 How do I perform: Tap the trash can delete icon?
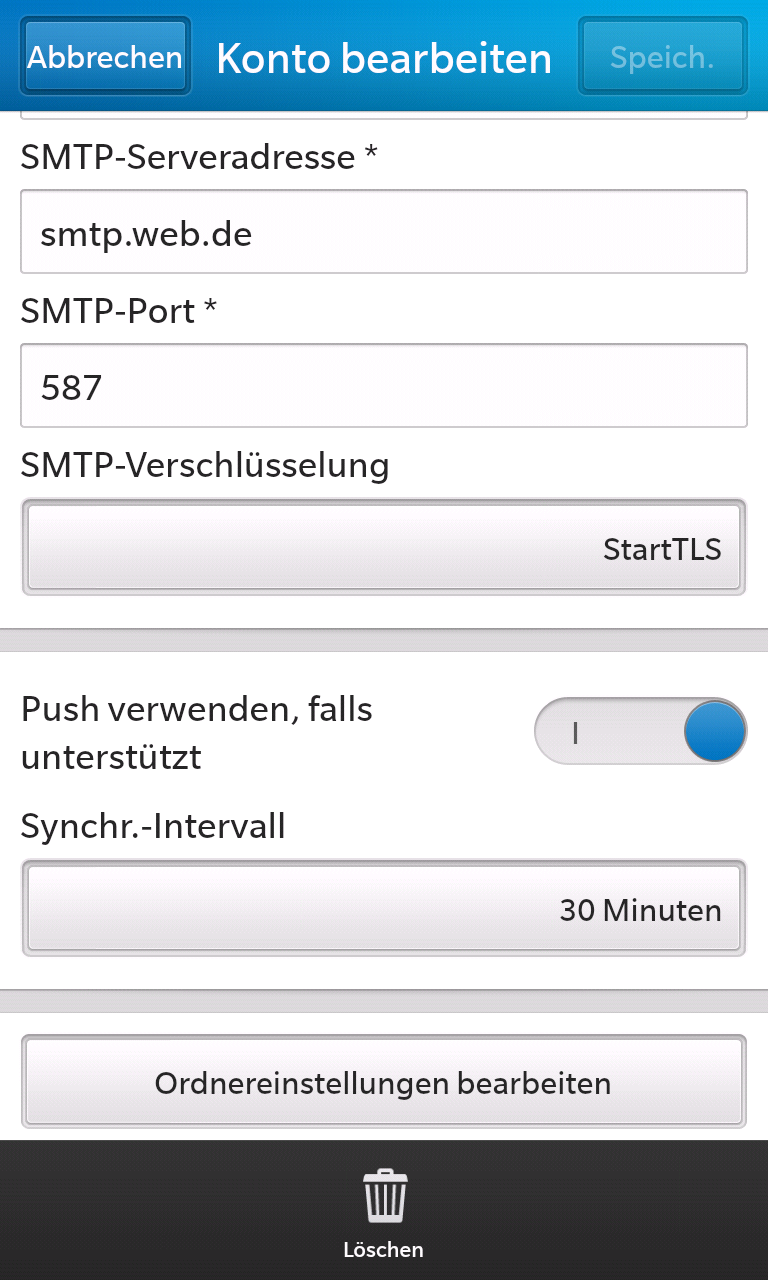(385, 1197)
